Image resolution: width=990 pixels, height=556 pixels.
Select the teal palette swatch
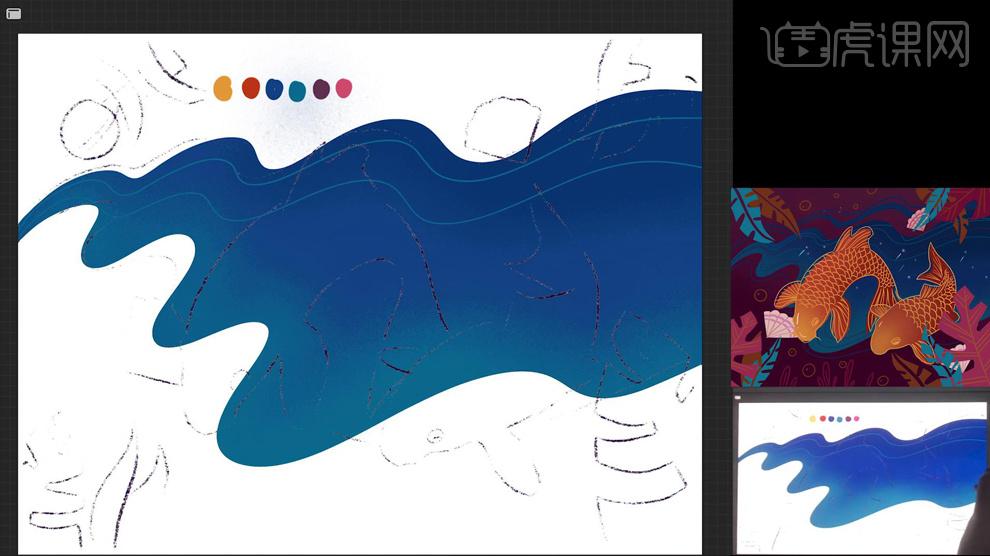[297, 91]
